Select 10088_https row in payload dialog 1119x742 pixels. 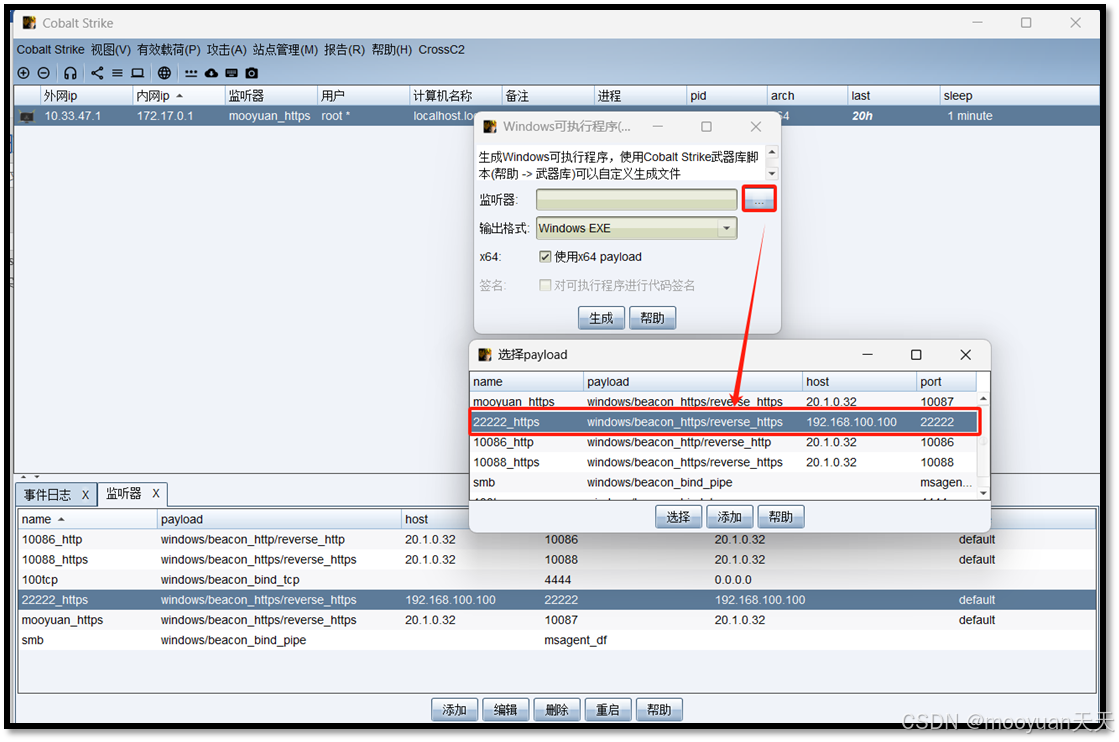pyautogui.click(x=724, y=462)
